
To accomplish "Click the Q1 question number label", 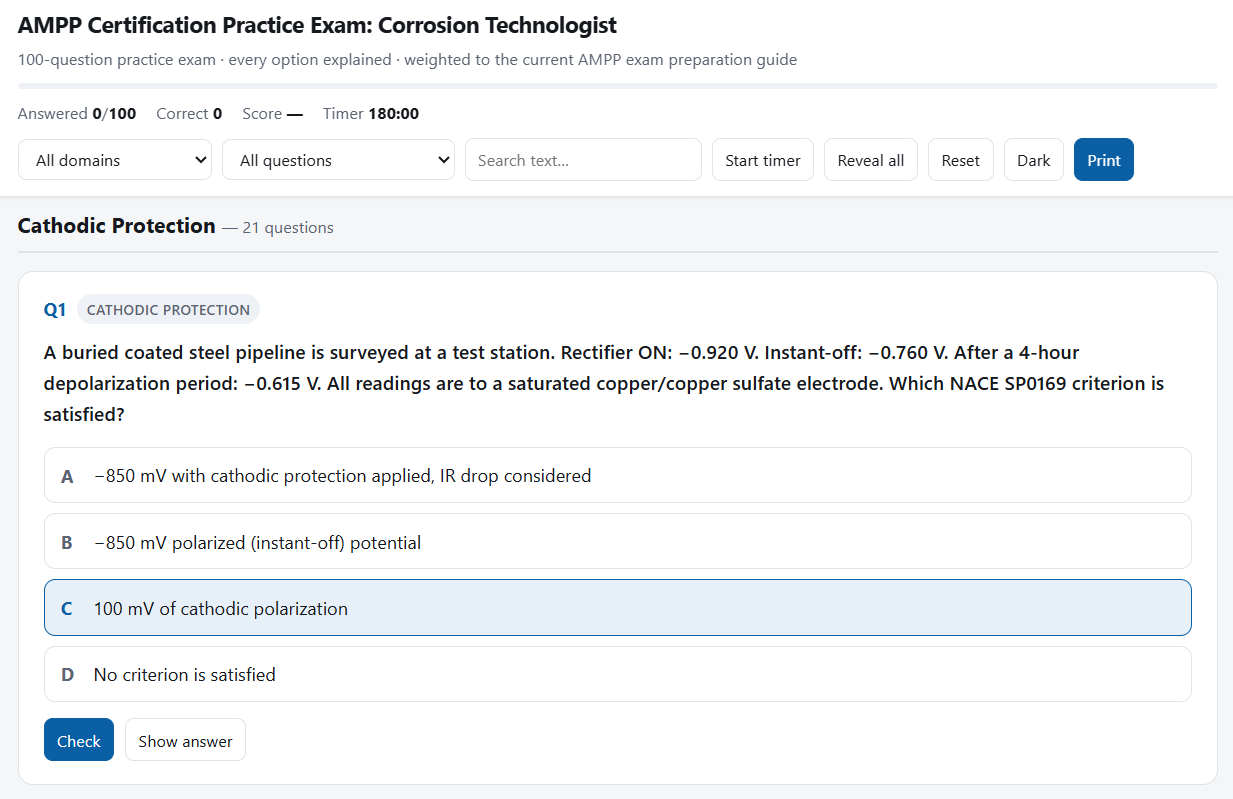I will tap(55, 310).
